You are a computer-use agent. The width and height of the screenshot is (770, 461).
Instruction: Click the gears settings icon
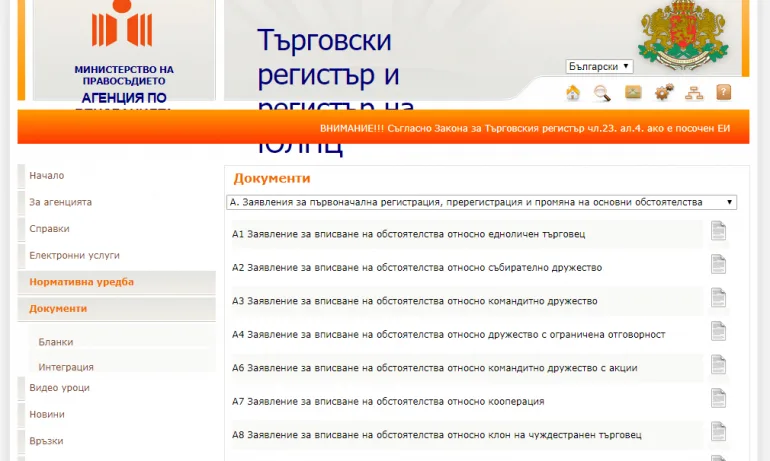[663, 92]
